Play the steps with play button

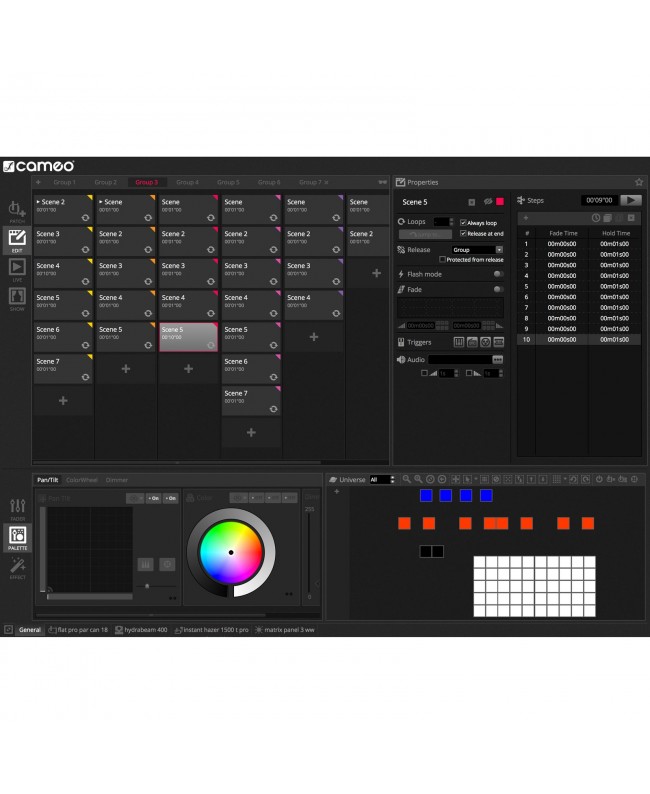[x=631, y=200]
